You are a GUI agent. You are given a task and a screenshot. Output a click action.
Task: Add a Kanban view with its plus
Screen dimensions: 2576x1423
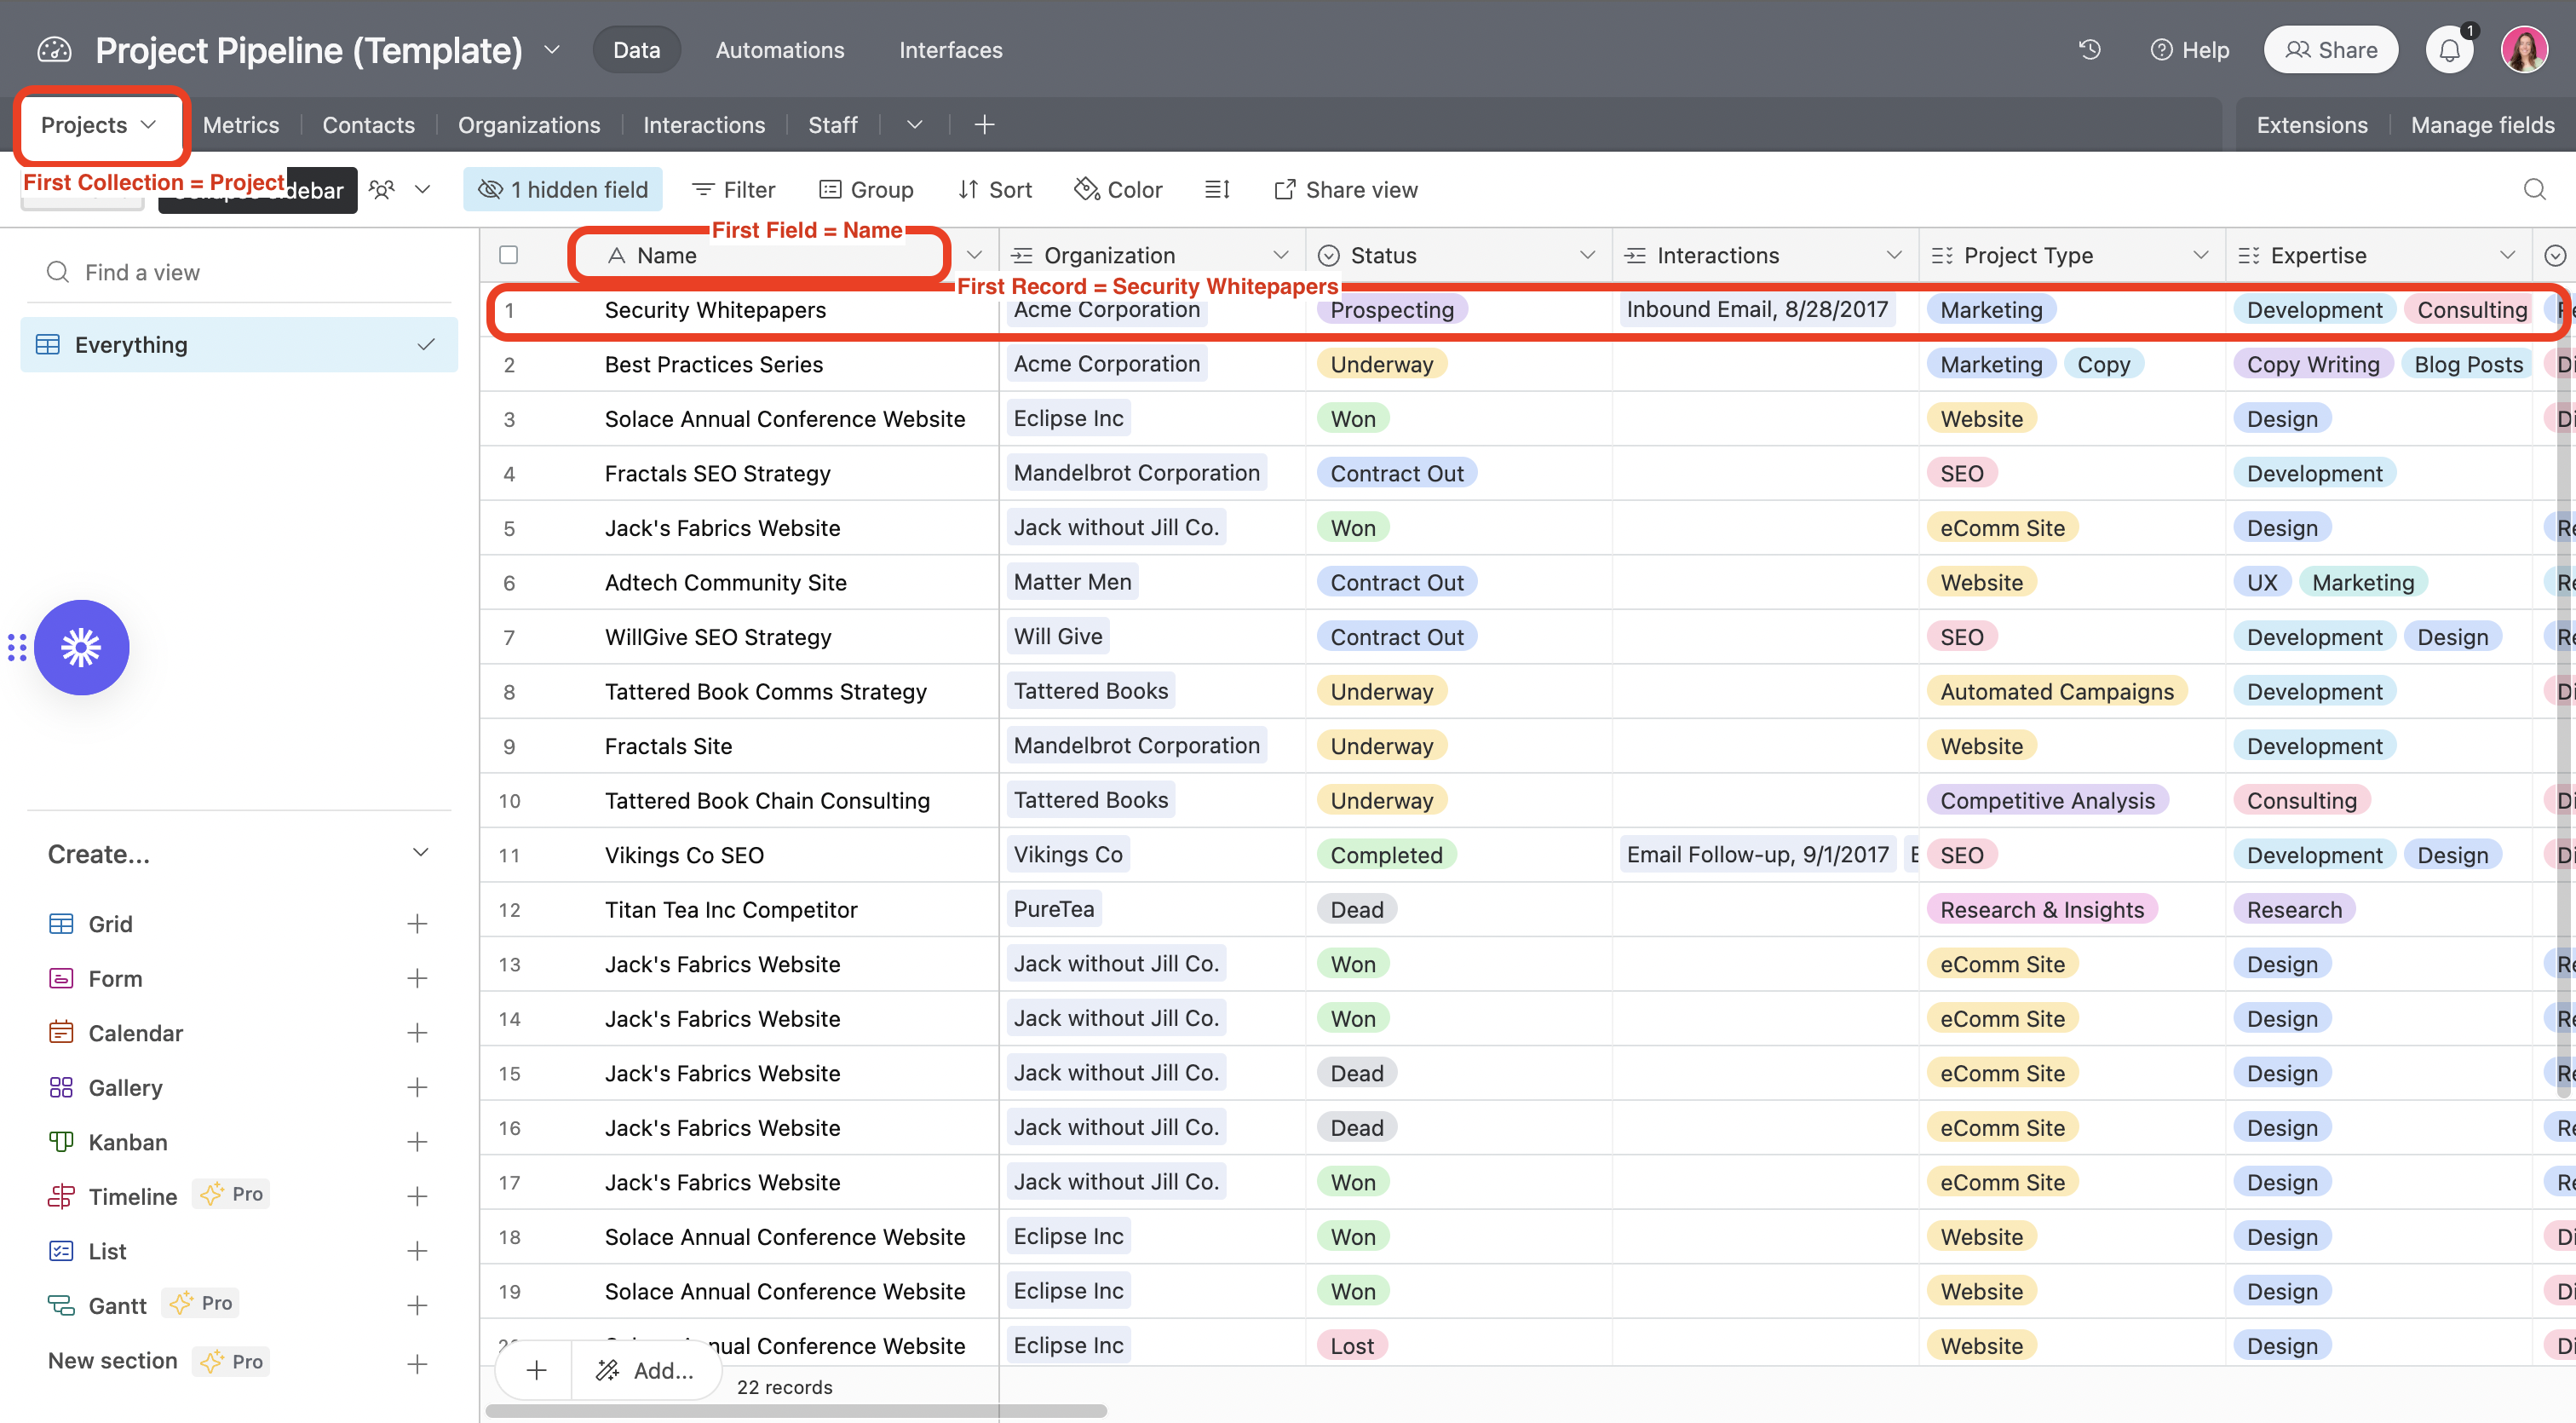click(x=417, y=1142)
